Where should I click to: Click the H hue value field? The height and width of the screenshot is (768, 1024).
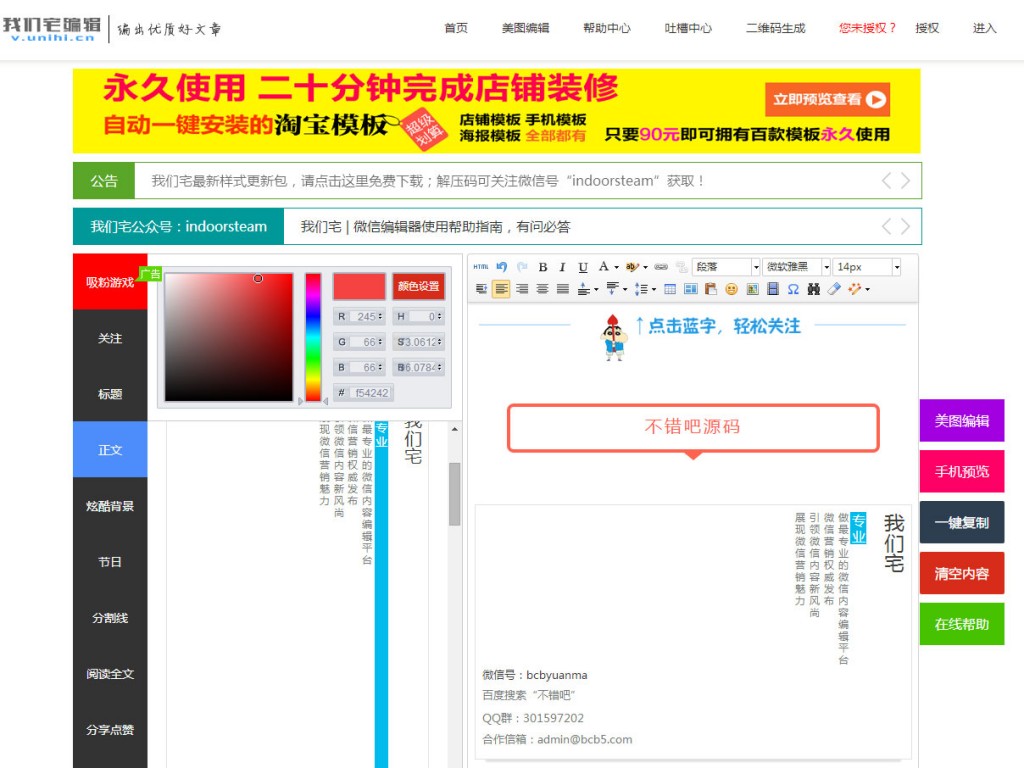click(x=418, y=316)
